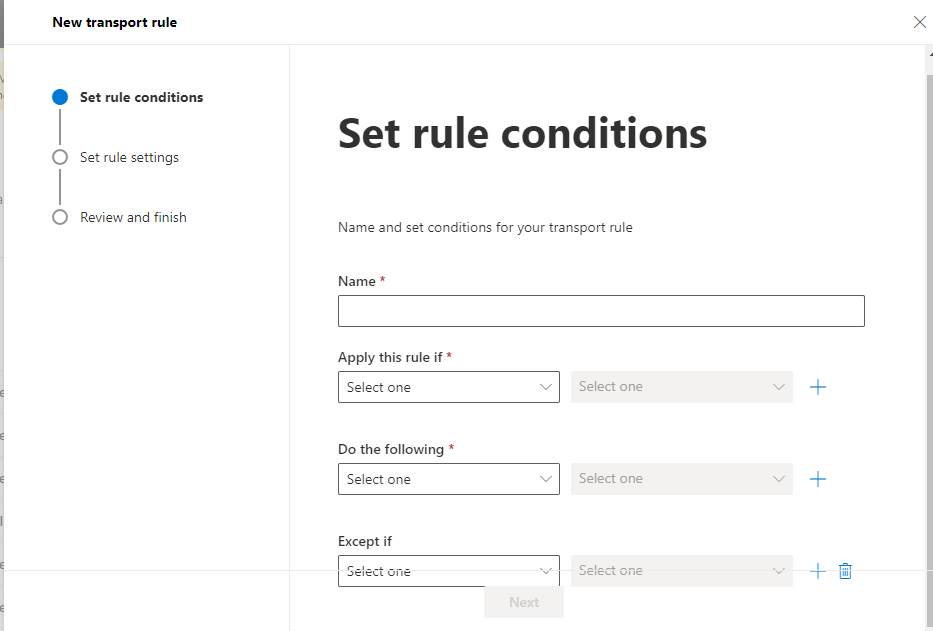933x631 pixels.
Task: Open the first Apply this rule if dropdown
Action: click(x=449, y=387)
